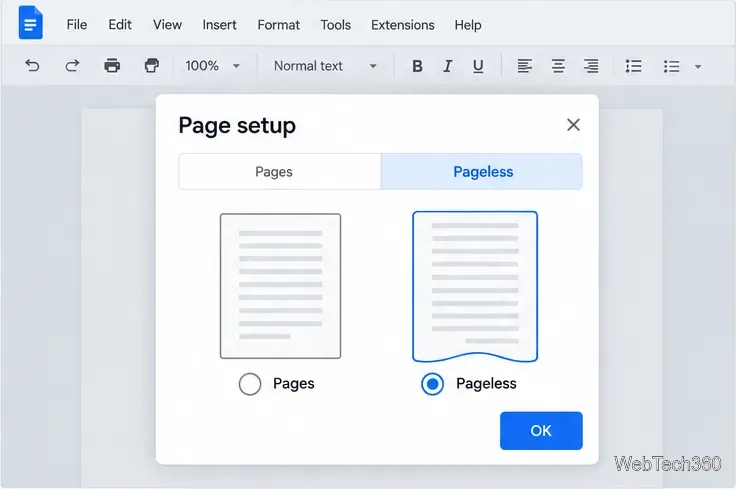
Task: Click the paint format icon
Action: click(152, 65)
